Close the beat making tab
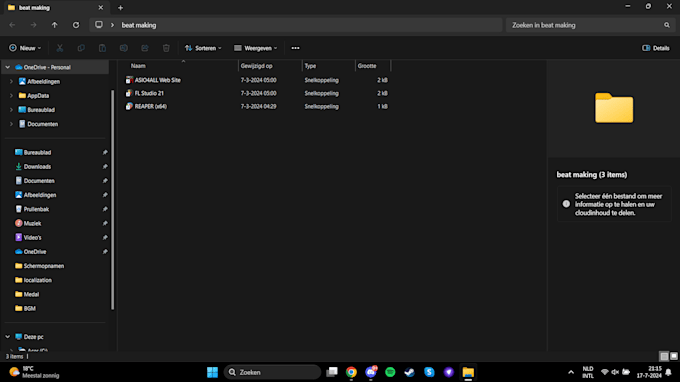Screen dimensions: 680x382 101,8
